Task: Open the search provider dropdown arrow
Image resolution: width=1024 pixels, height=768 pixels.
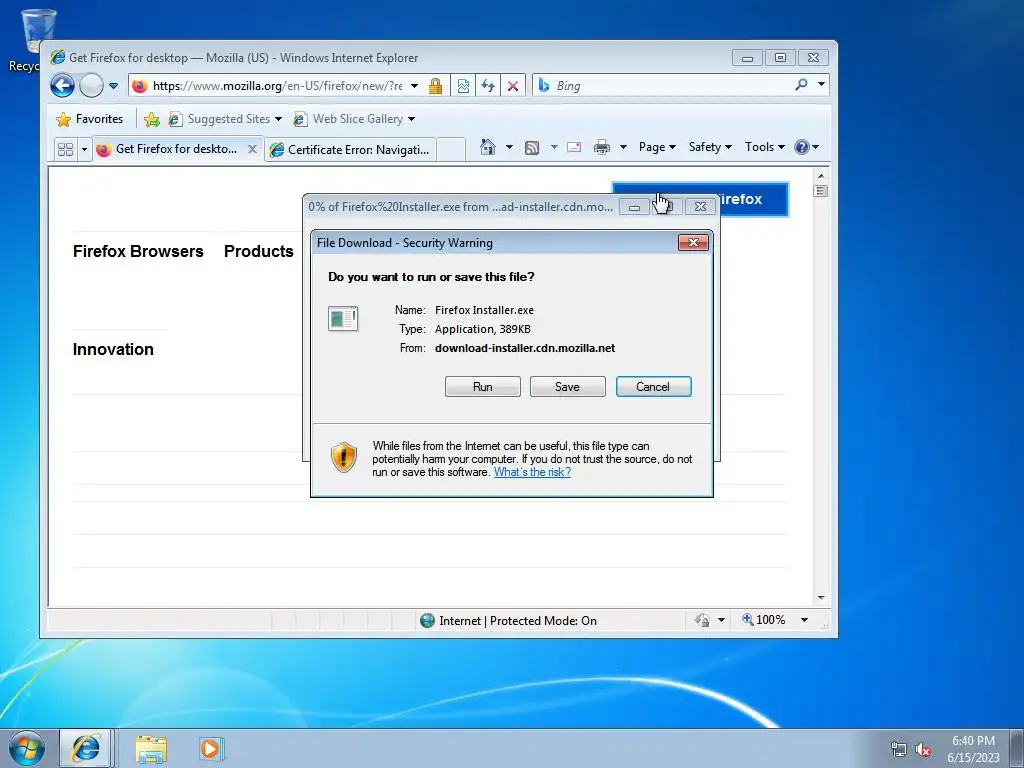Action: point(821,84)
